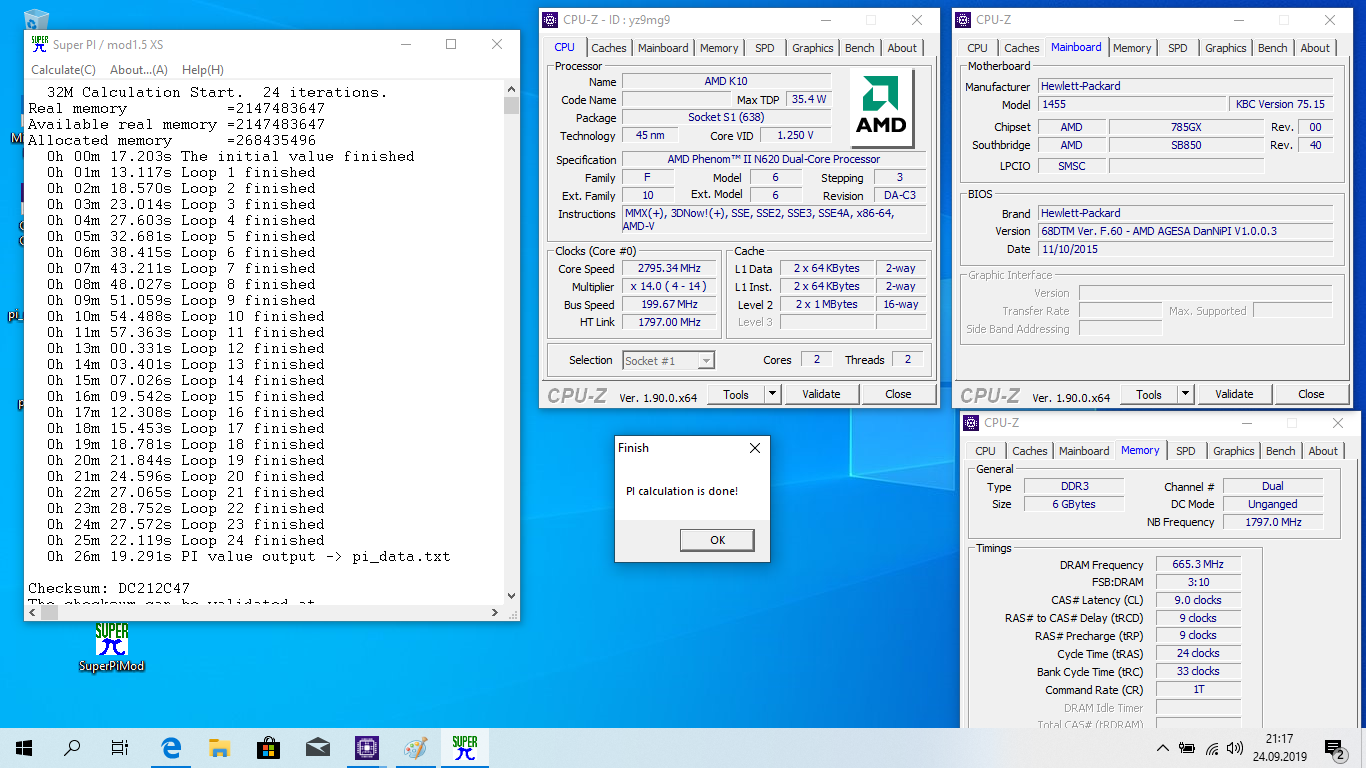Image resolution: width=1366 pixels, height=768 pixels.
Task: Click the Loop 24 finished line
Action: pos(185,540)
